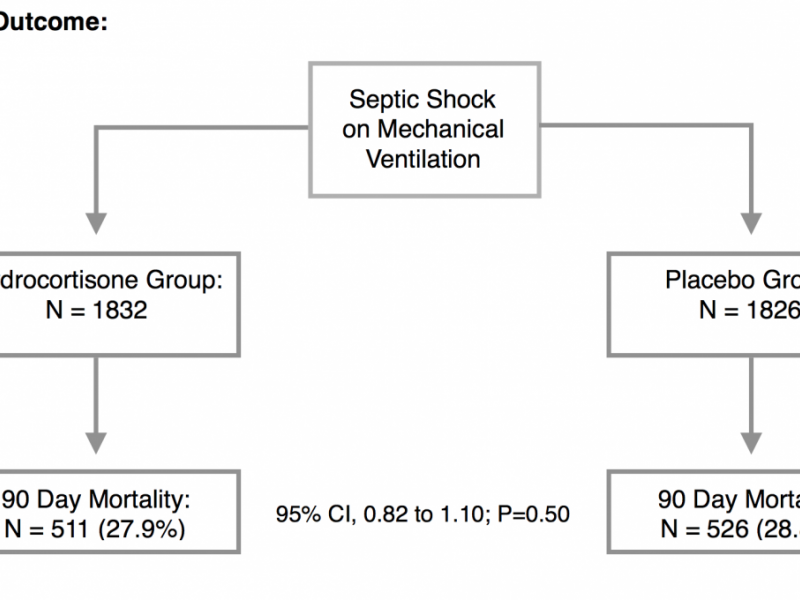The width and height of the screenshot is (800, 600).
Task: Click arrowhead above the N = 526 mortality box
Action: [749, 443]
